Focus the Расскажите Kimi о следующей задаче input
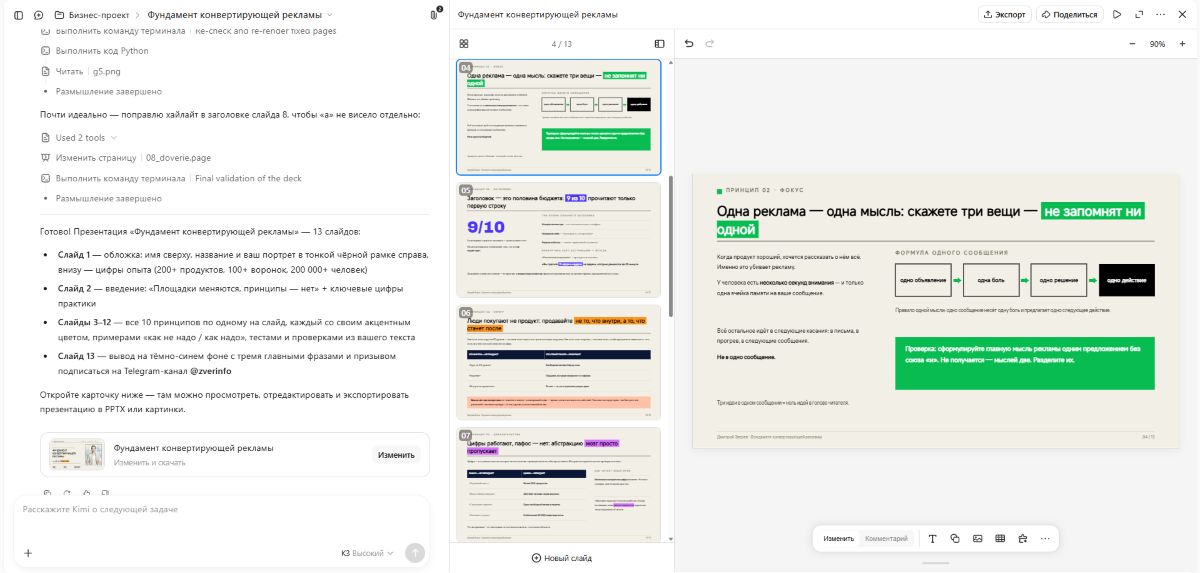This screenshot has height=573, width=1200. (220, 510)
